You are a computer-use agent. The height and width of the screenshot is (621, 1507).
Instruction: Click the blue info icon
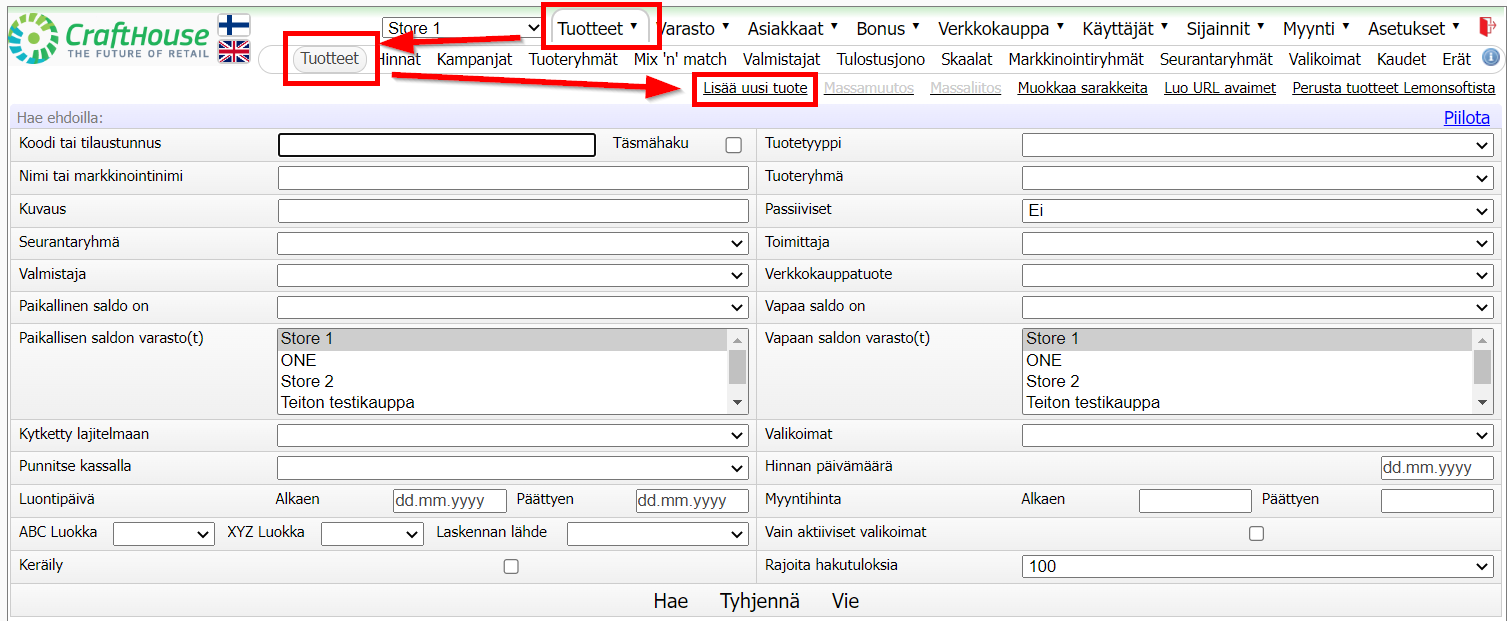[x=1490, y=58]
